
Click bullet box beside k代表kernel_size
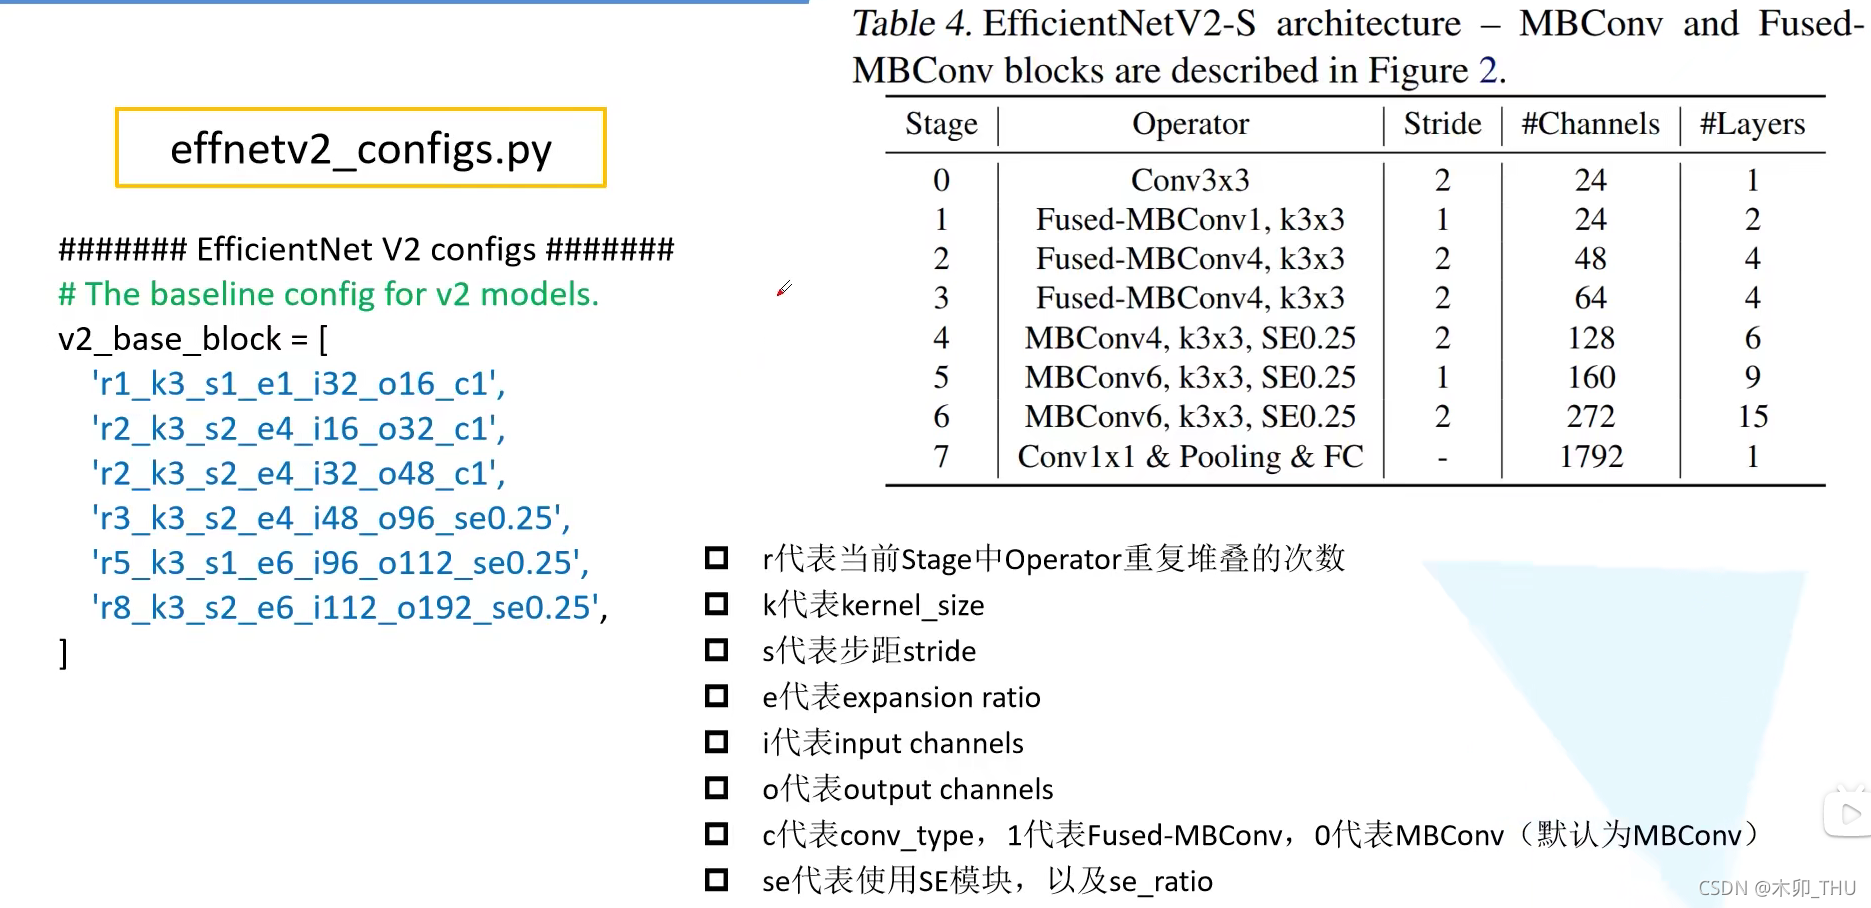click(716, 604)
